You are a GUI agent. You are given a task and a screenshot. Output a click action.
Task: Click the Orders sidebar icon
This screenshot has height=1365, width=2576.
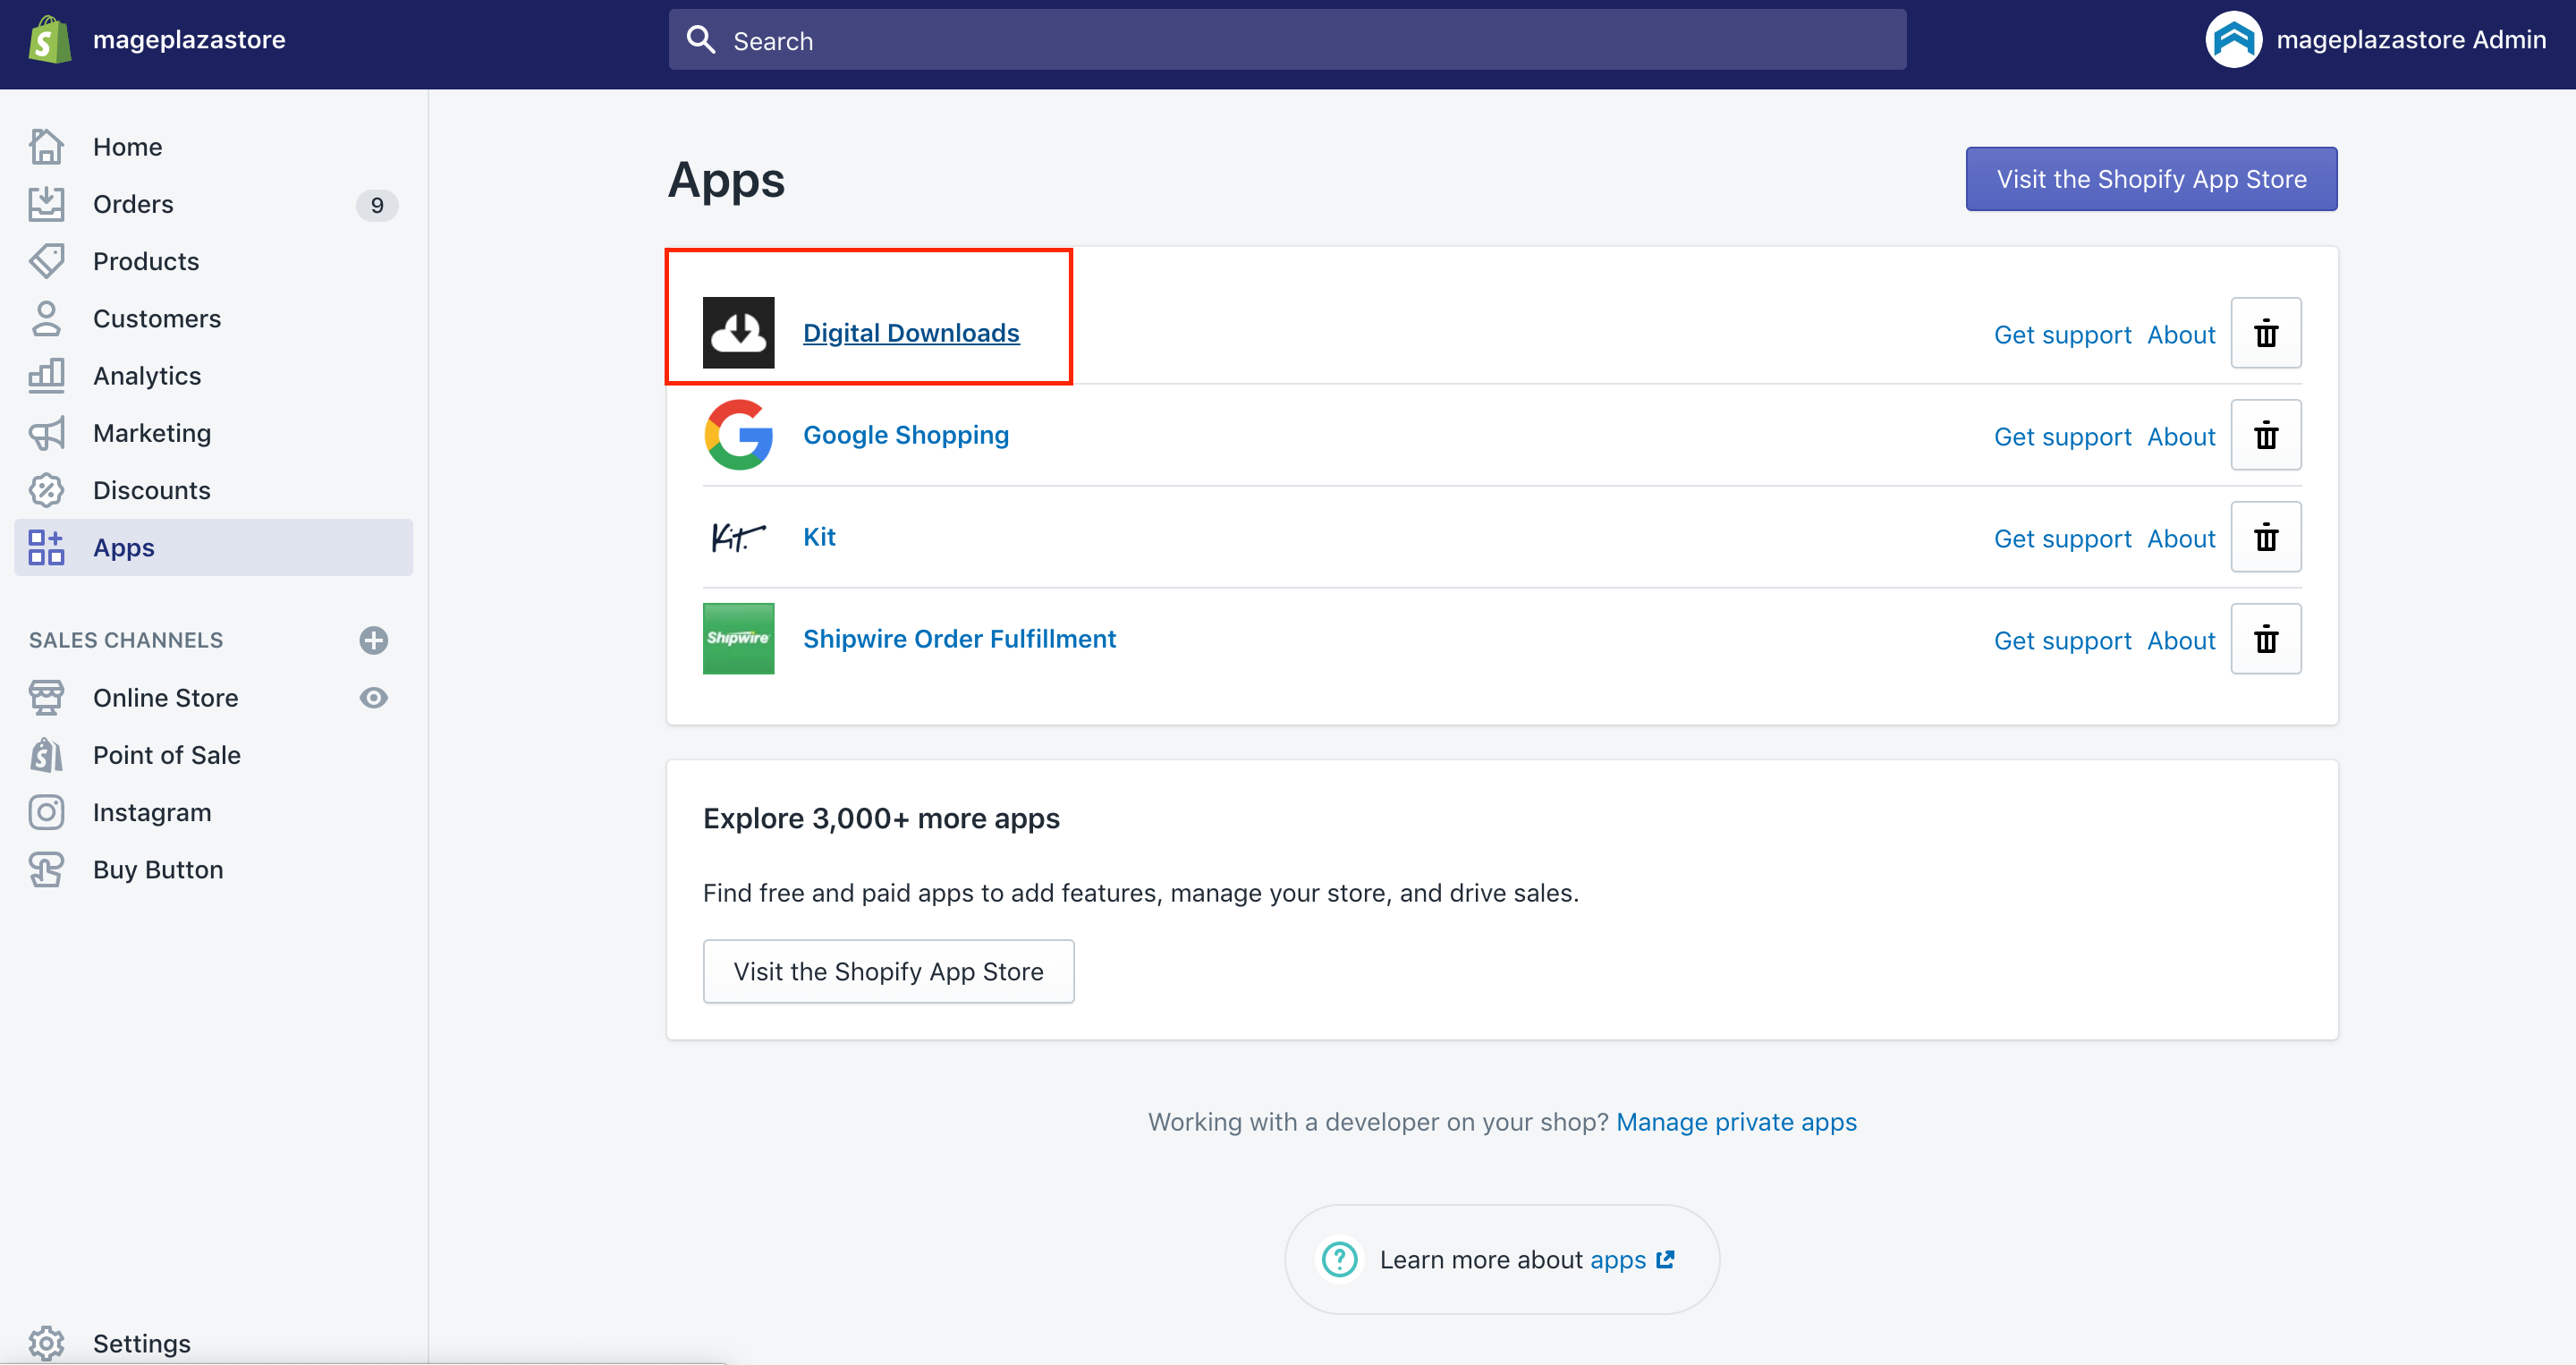(46, 203)
